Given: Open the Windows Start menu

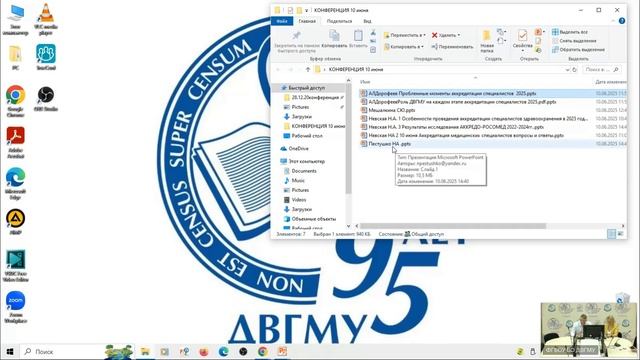Looking at the screenshot, I should 10,351.
